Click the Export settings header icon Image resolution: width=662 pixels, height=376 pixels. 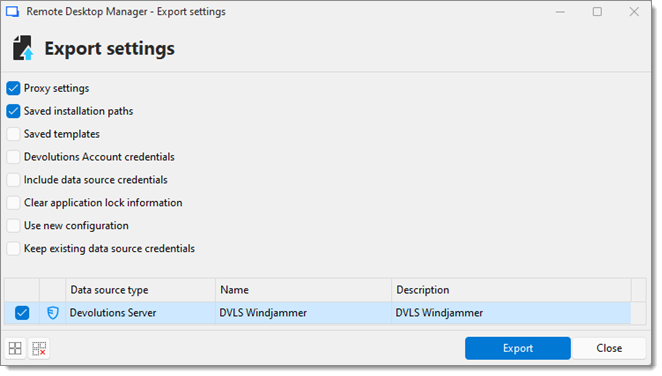click(x=23, y=48)
